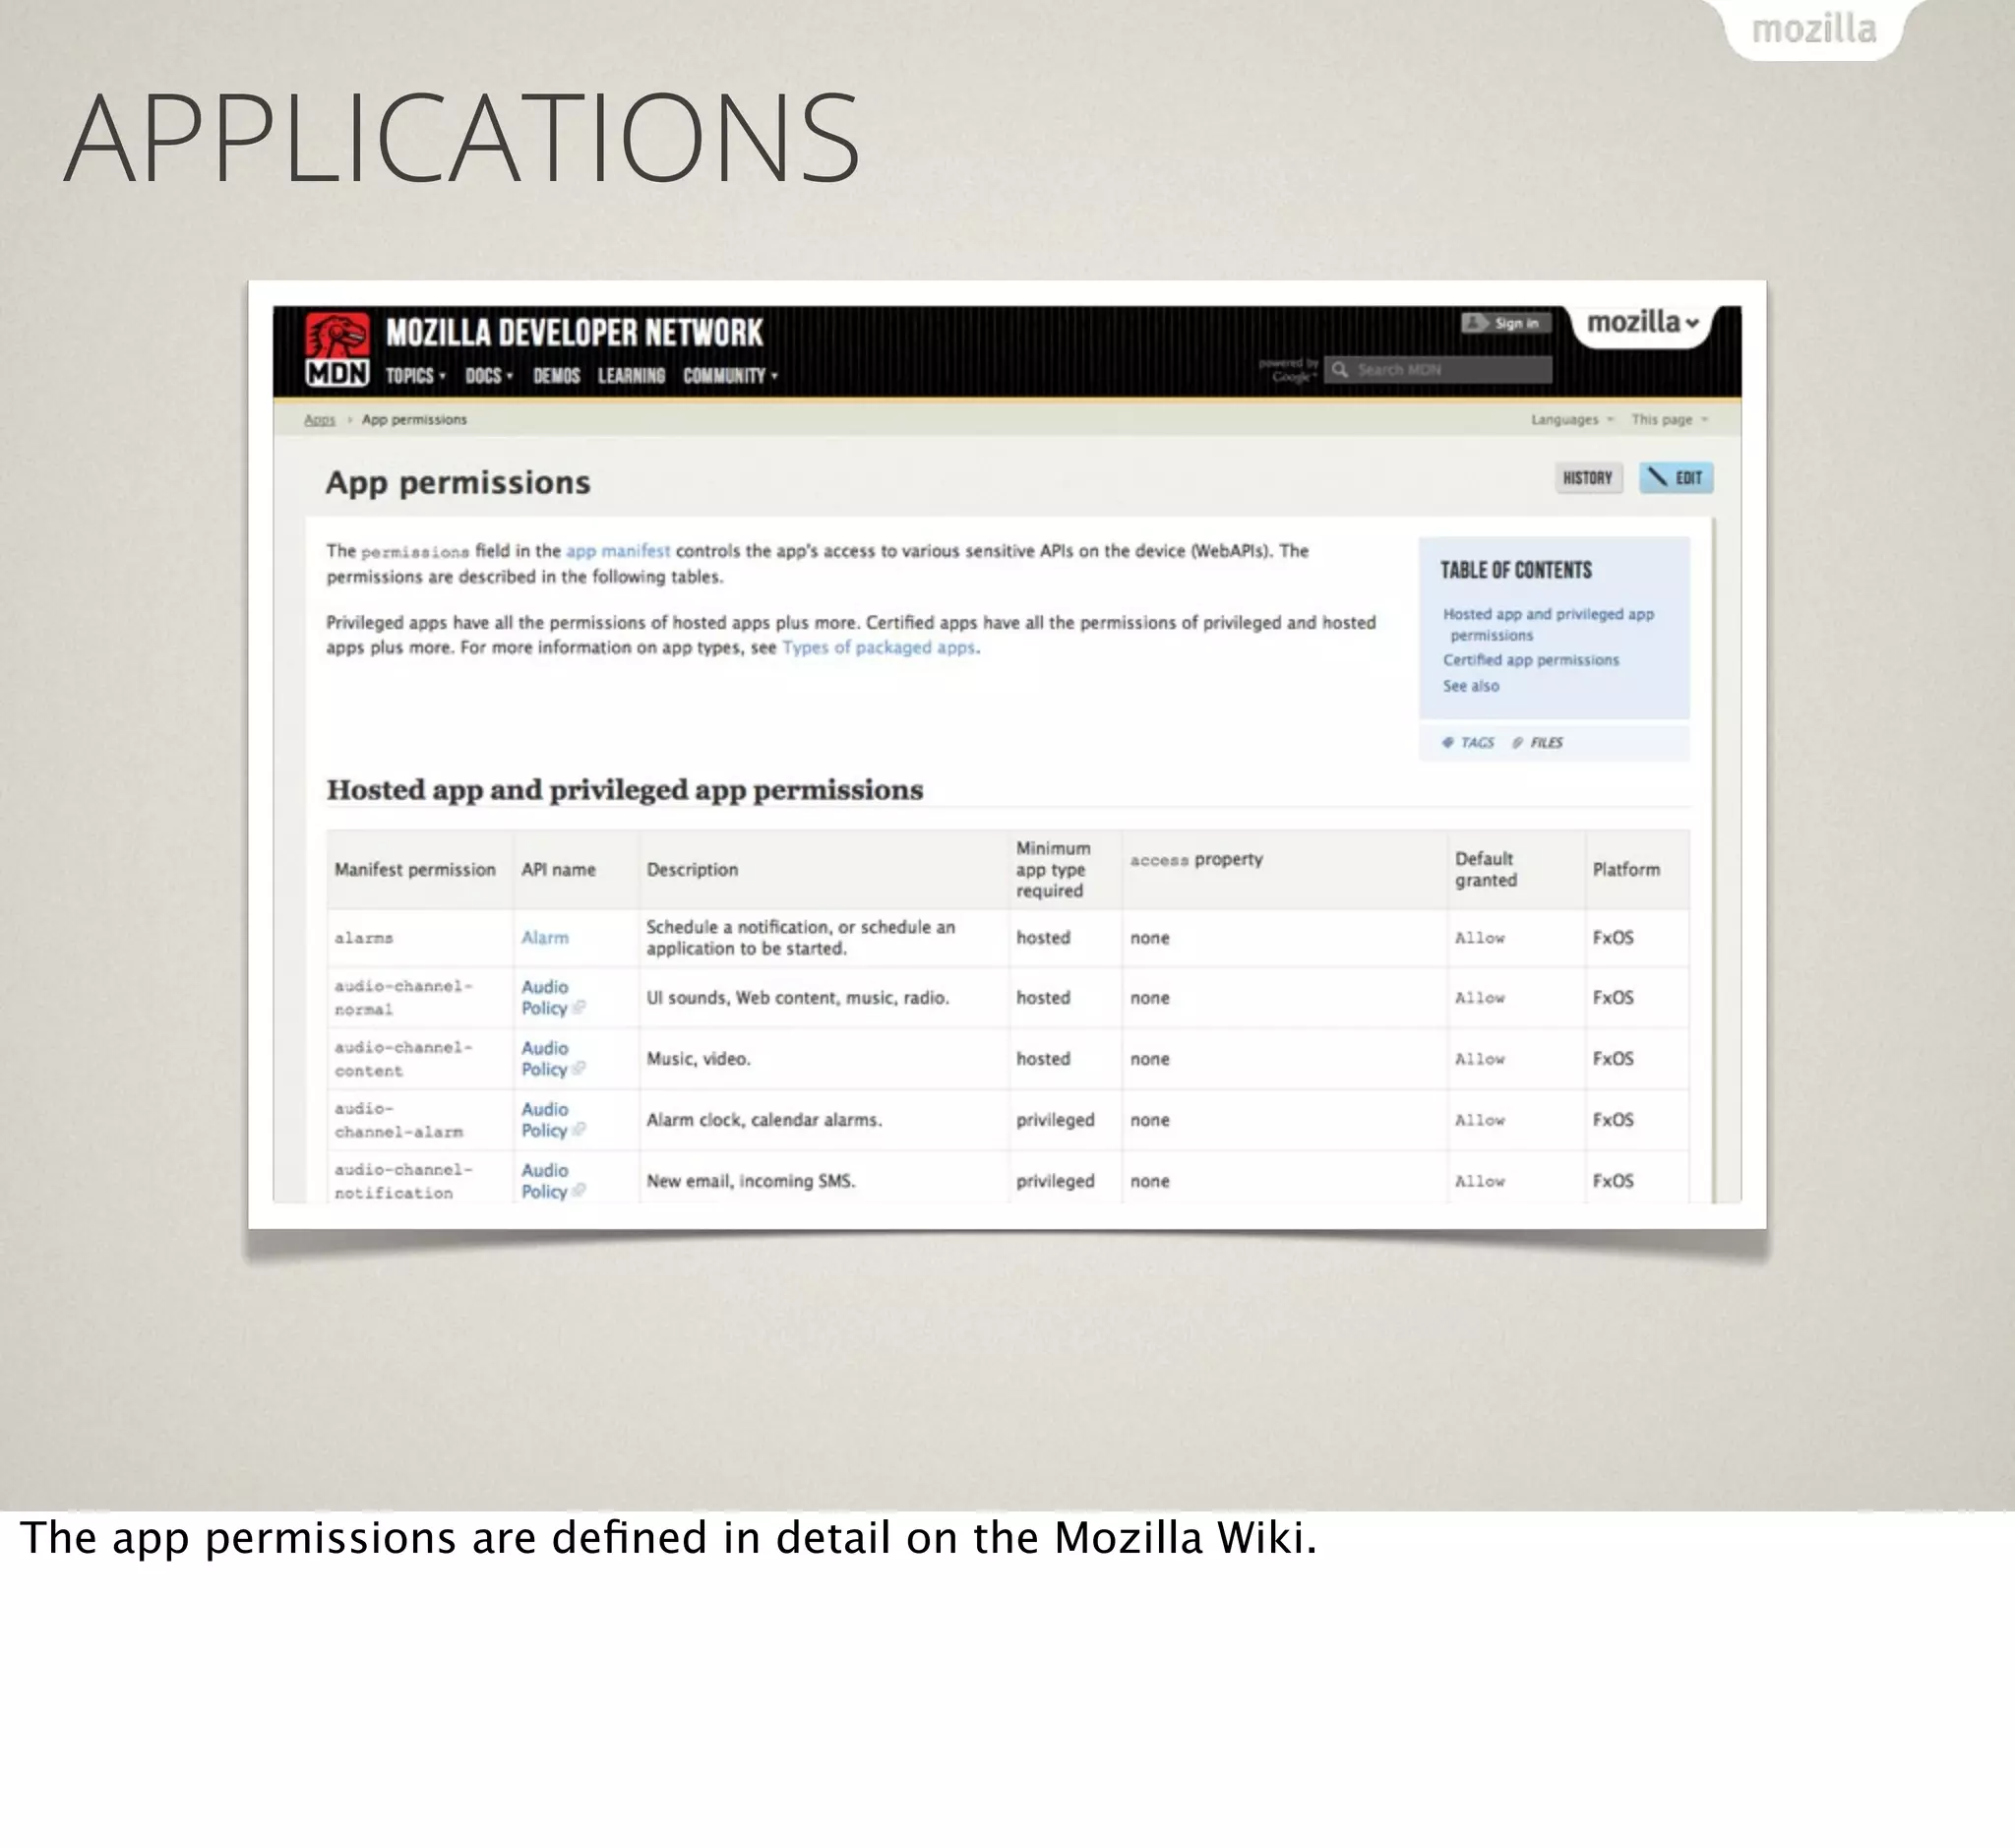Click the Files label
The image size is (2015, 1848).
[1546, 742]
